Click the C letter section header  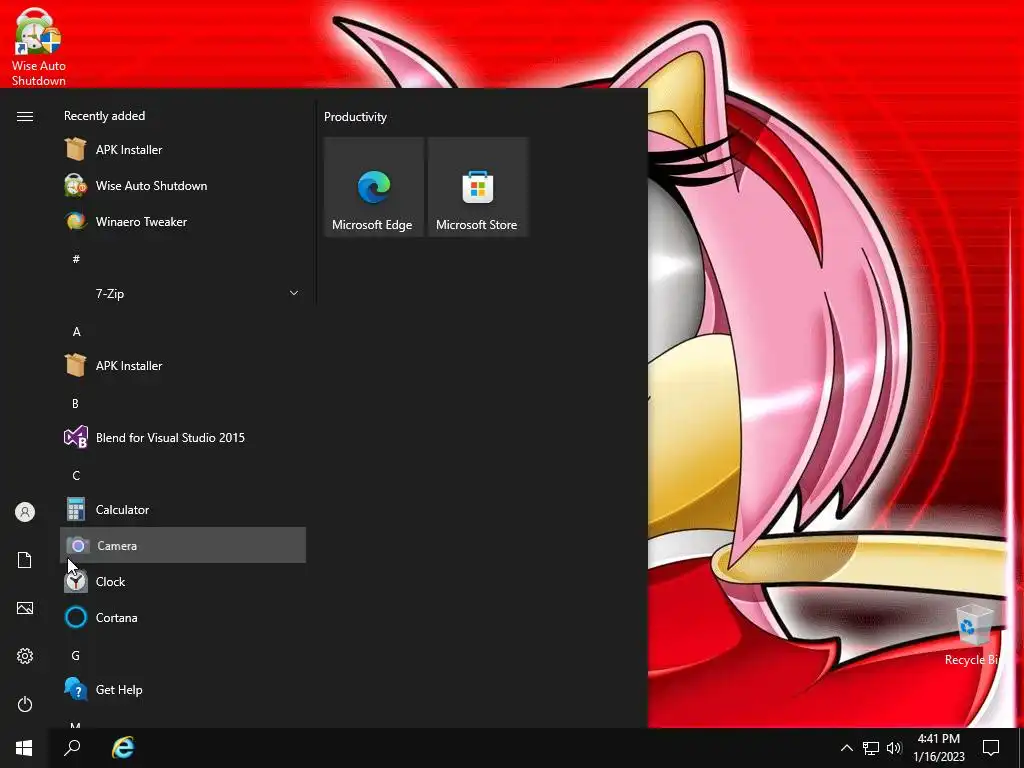pos(76,475)
